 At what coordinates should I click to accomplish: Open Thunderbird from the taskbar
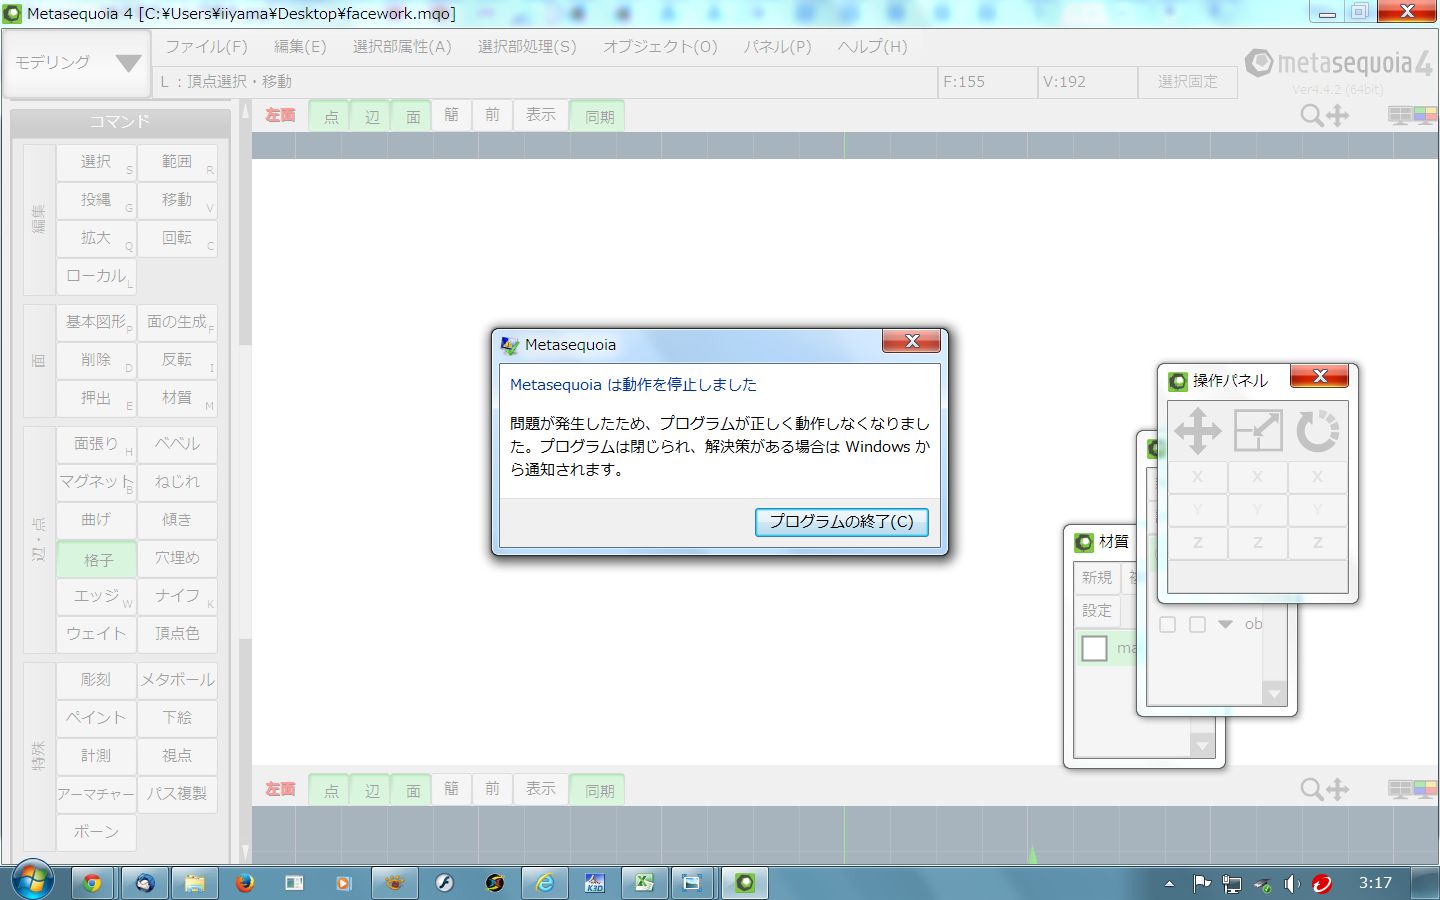coord(145,883)
